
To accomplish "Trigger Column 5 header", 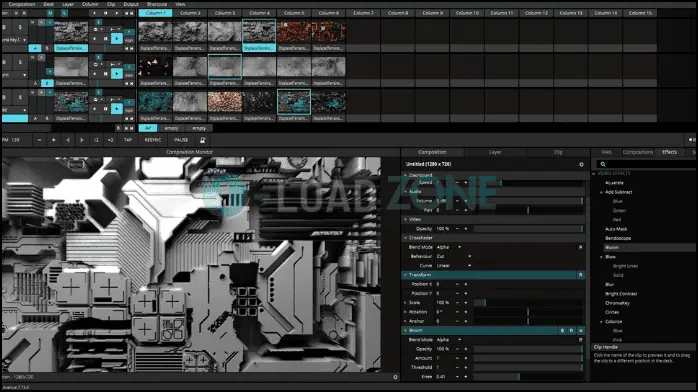I will [294, 13].
